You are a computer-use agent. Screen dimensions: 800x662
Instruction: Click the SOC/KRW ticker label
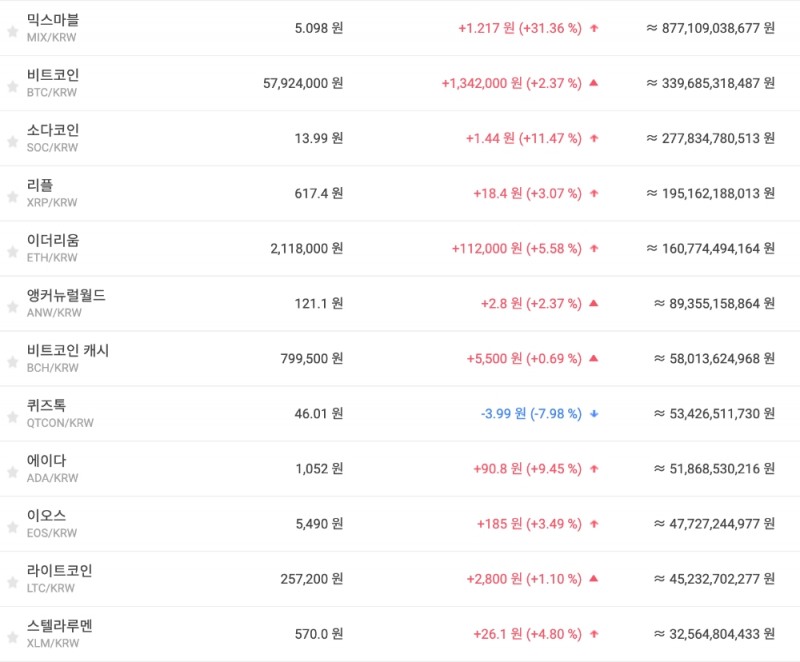(x=52, y=147)
